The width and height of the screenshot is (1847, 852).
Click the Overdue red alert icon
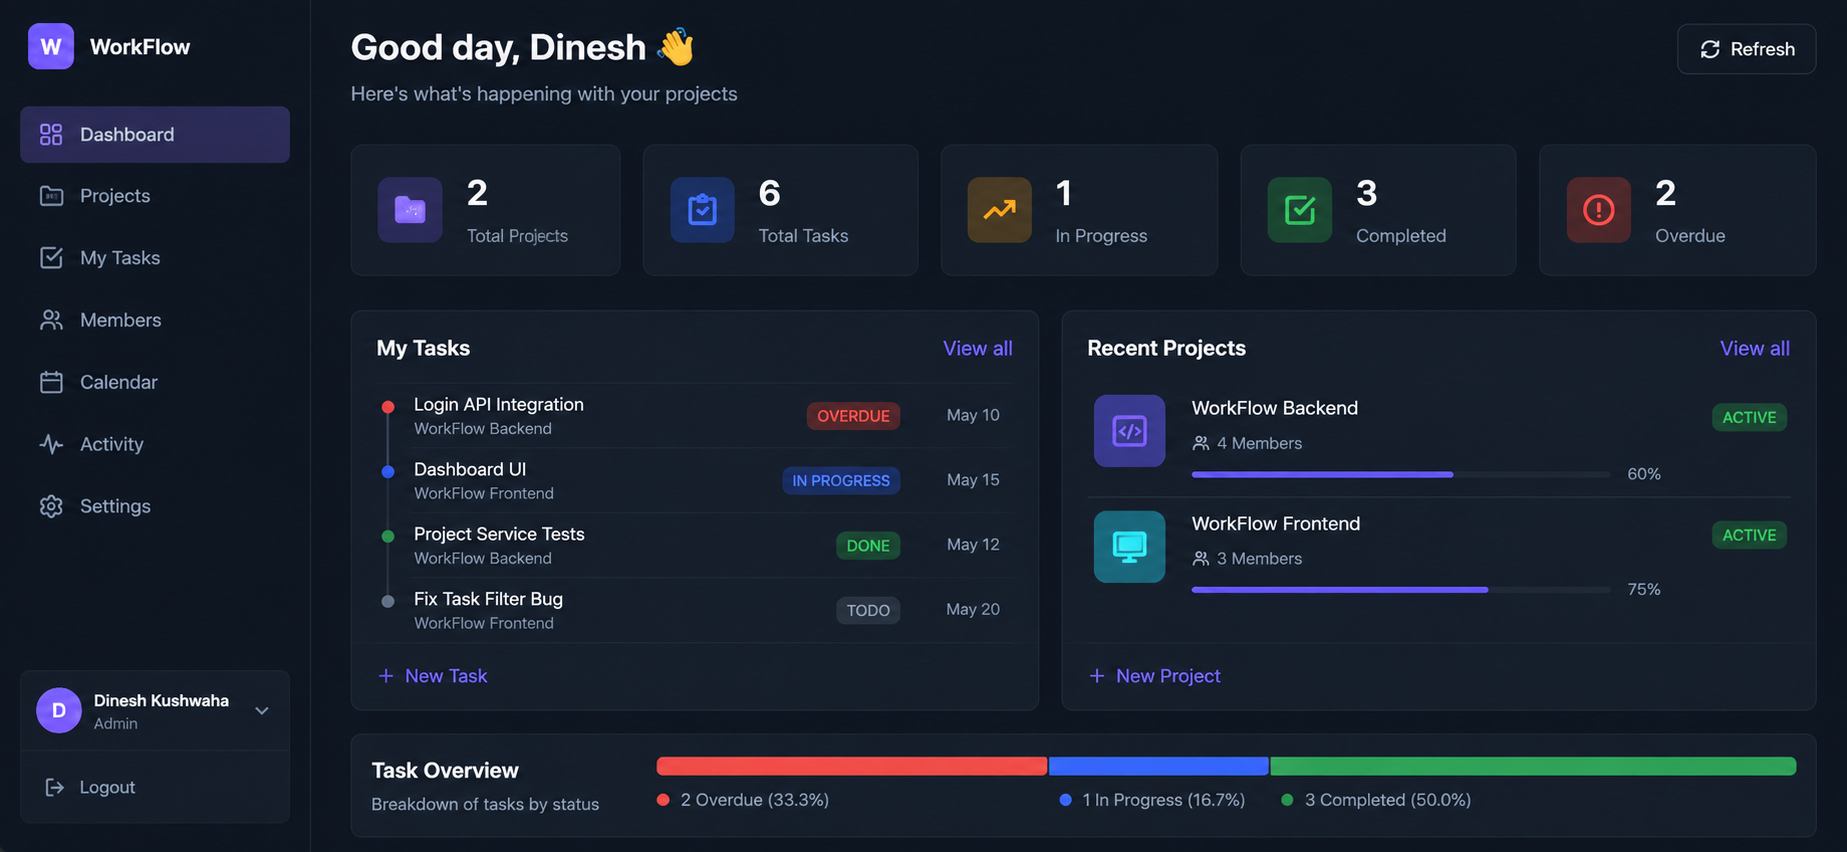(1598, 210)
